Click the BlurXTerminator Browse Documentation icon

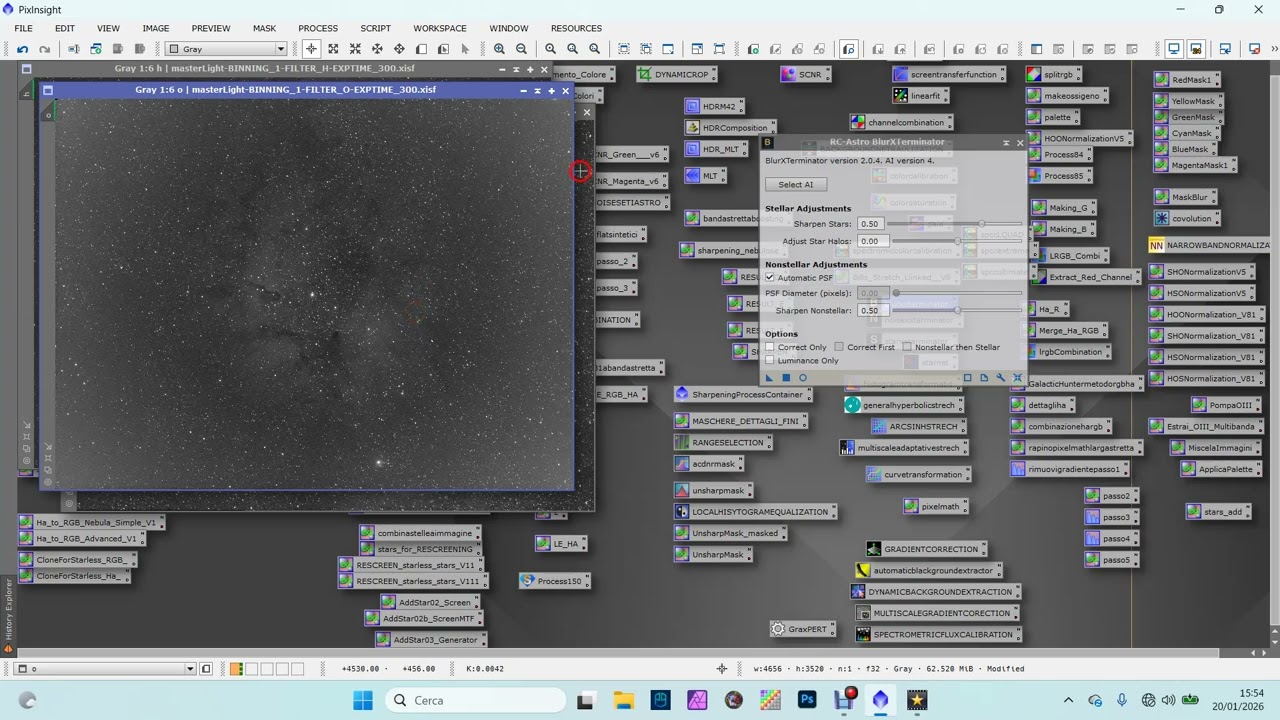(x=984, y=378)
